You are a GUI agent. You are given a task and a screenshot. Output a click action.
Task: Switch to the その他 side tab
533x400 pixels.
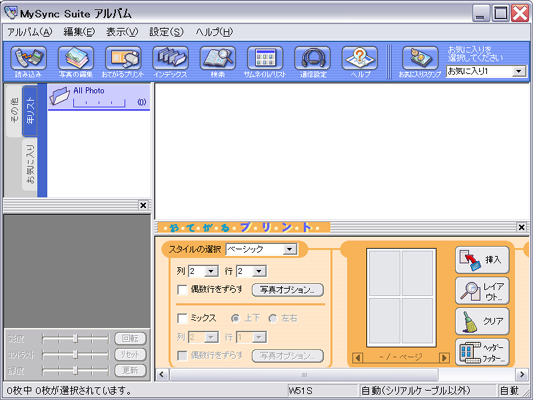tap(14, 110)
